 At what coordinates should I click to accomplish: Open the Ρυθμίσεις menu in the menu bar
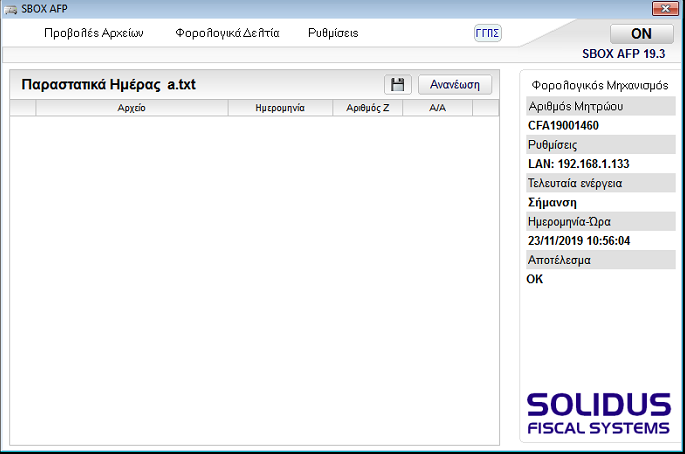pyautogui.click(x=333, y=33)
